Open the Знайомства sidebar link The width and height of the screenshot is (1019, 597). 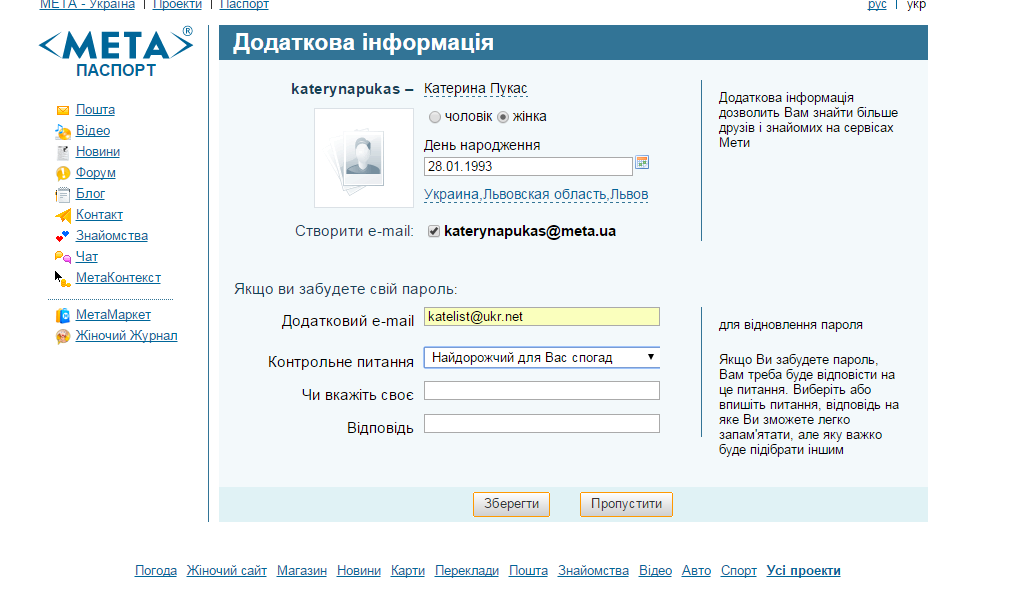(112, 236)
